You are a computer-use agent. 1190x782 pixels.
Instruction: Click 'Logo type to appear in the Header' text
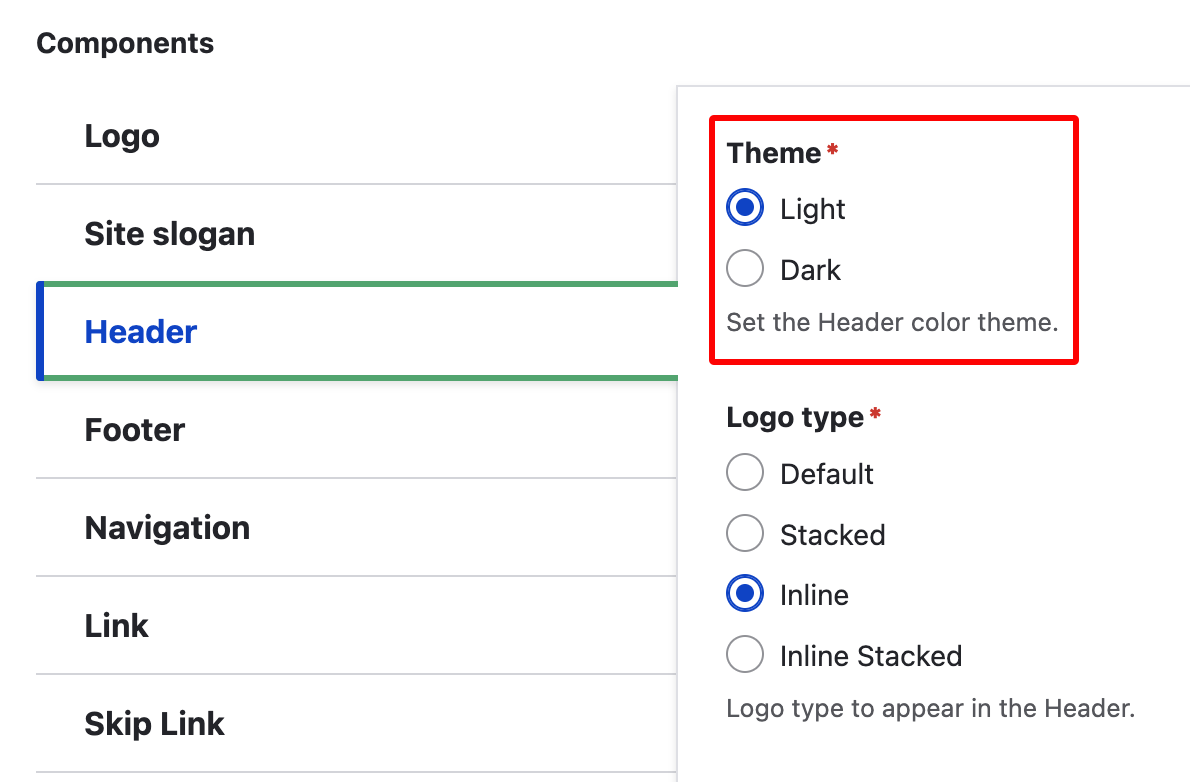pyautogui.click(x=930, y=709)
